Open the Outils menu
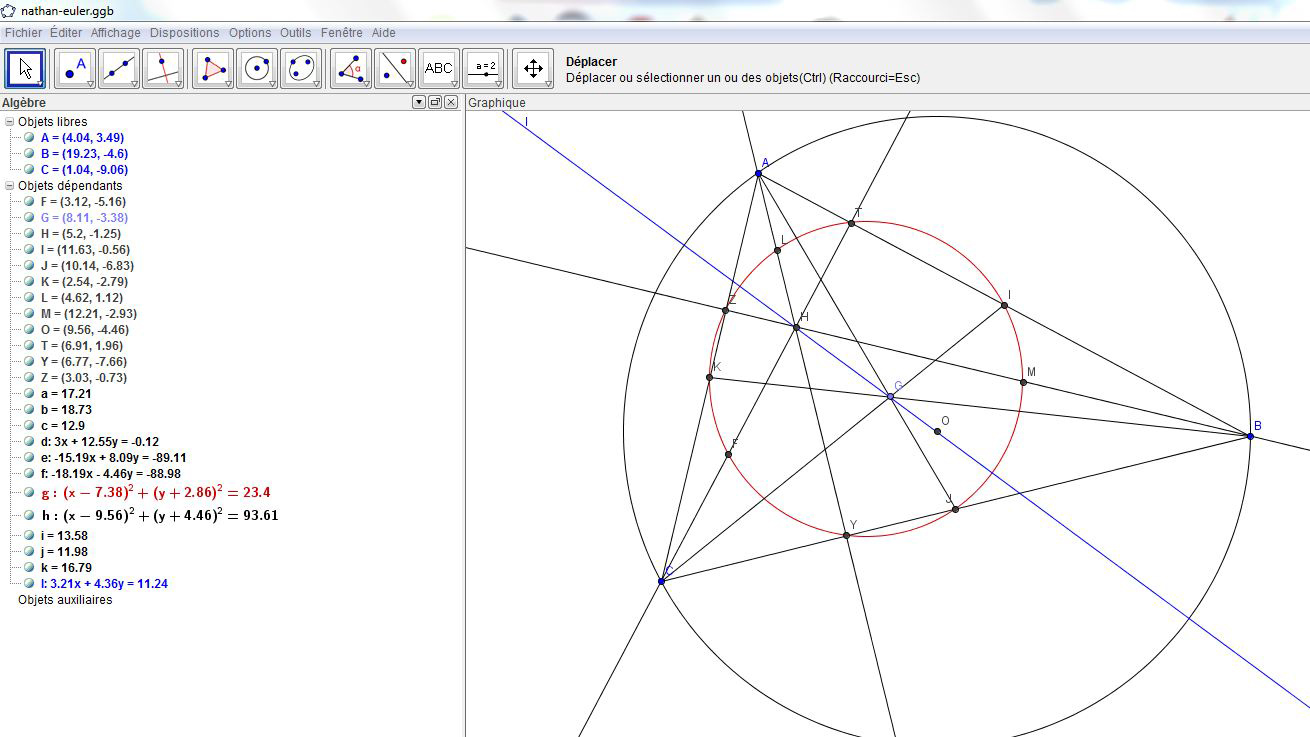The width and height of the screenshot is (1310, 737). (x=295, y=33)
